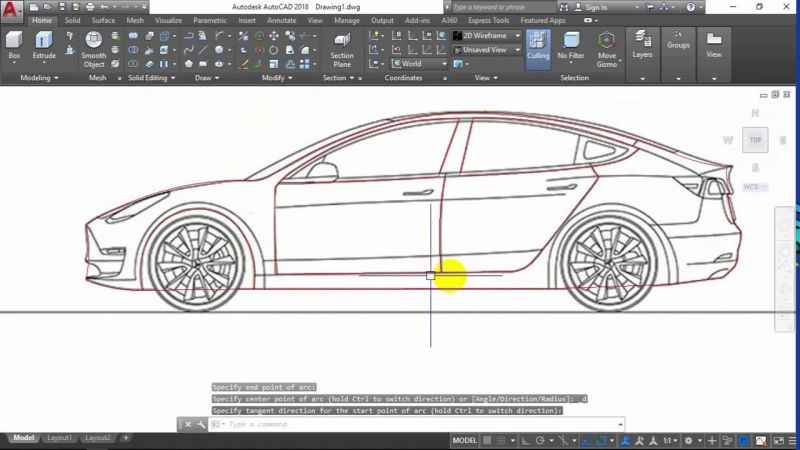Image resolution: width=800 pixels, height=450 pixels.
Task: Click the command line customize wrench button
Action: [x=201, y=424]
